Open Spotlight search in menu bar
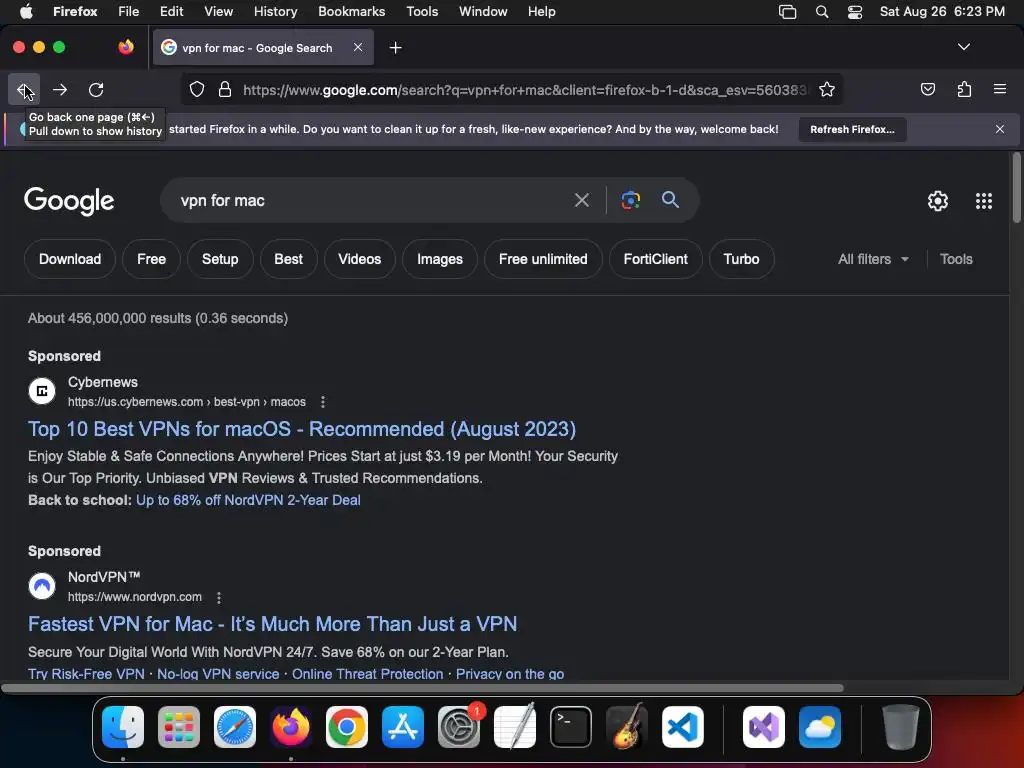This screenshot has height=768, width=1024. 822,12
